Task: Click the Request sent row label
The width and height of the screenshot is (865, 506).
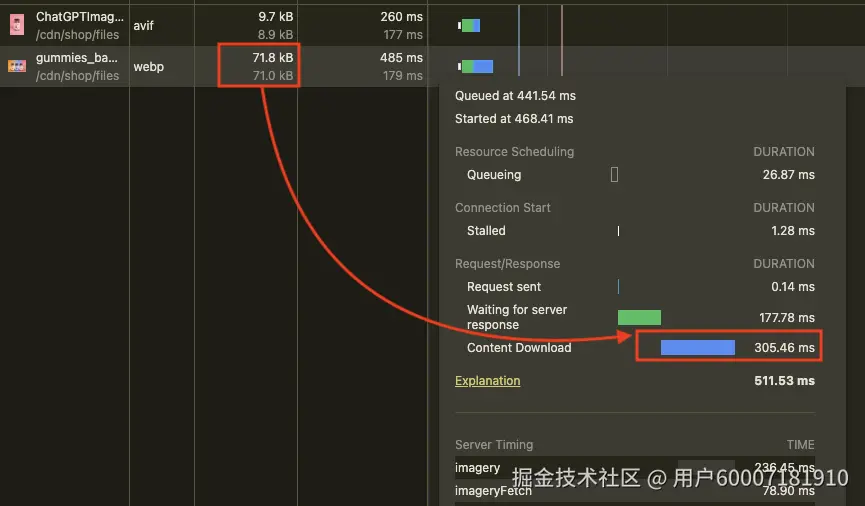Action: (504, 287)
